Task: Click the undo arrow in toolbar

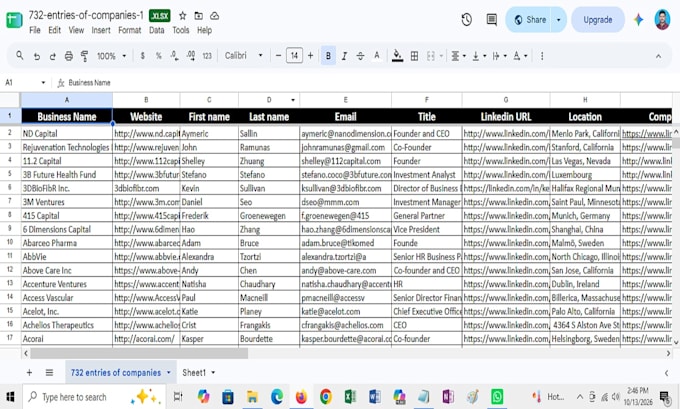Action: pos(37,56)
